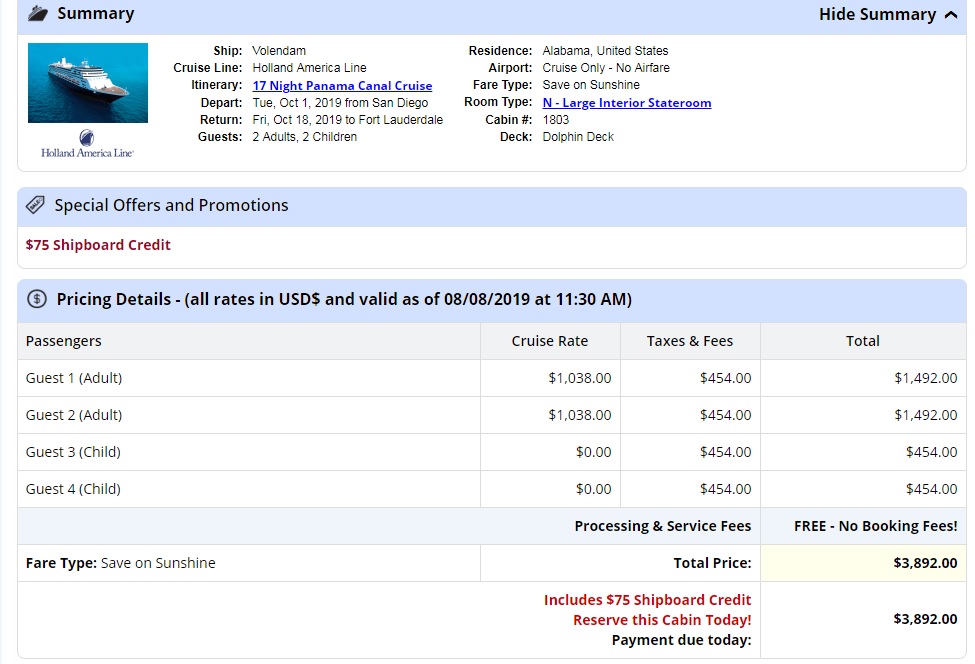The height and width of the screenshot is (664, 975).
Task: Click Guest 3 cruise rate $0.00
Action: (x=593, y=452)
